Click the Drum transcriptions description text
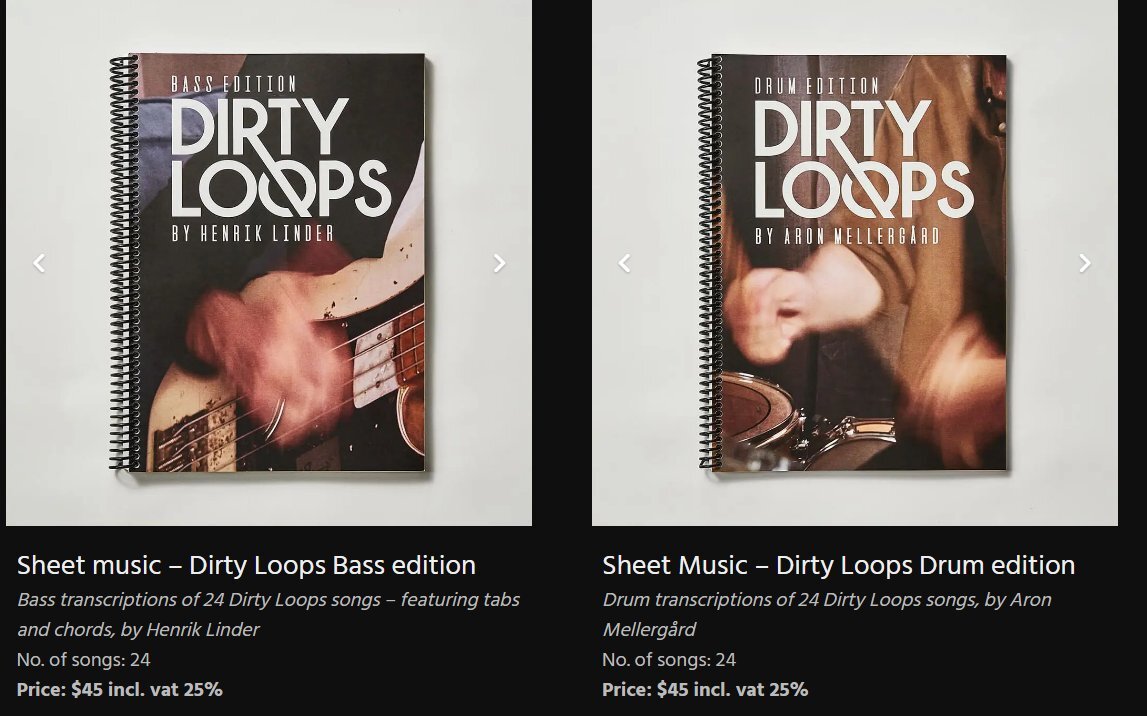1147x716 pixels. 827,614
